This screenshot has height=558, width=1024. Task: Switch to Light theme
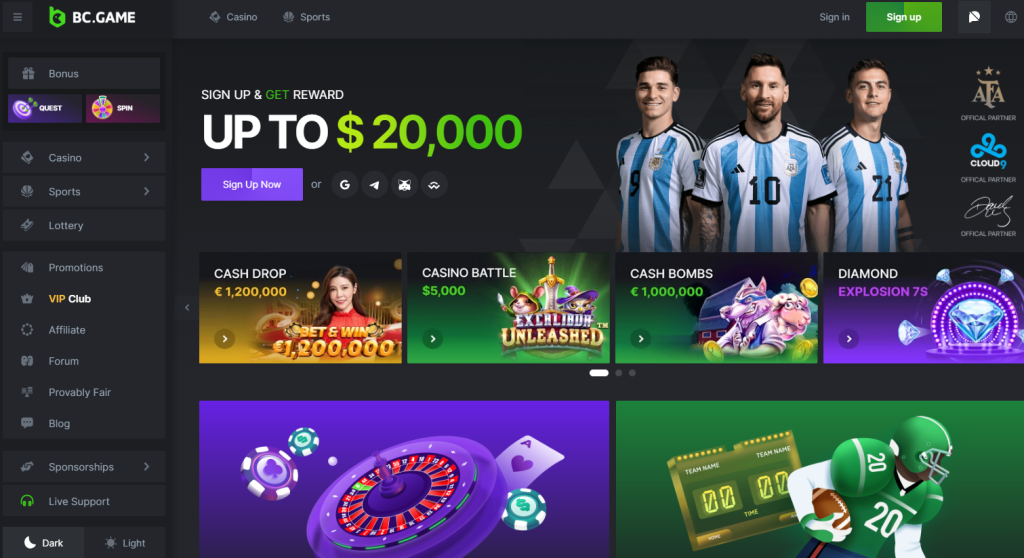pos(125,543)
